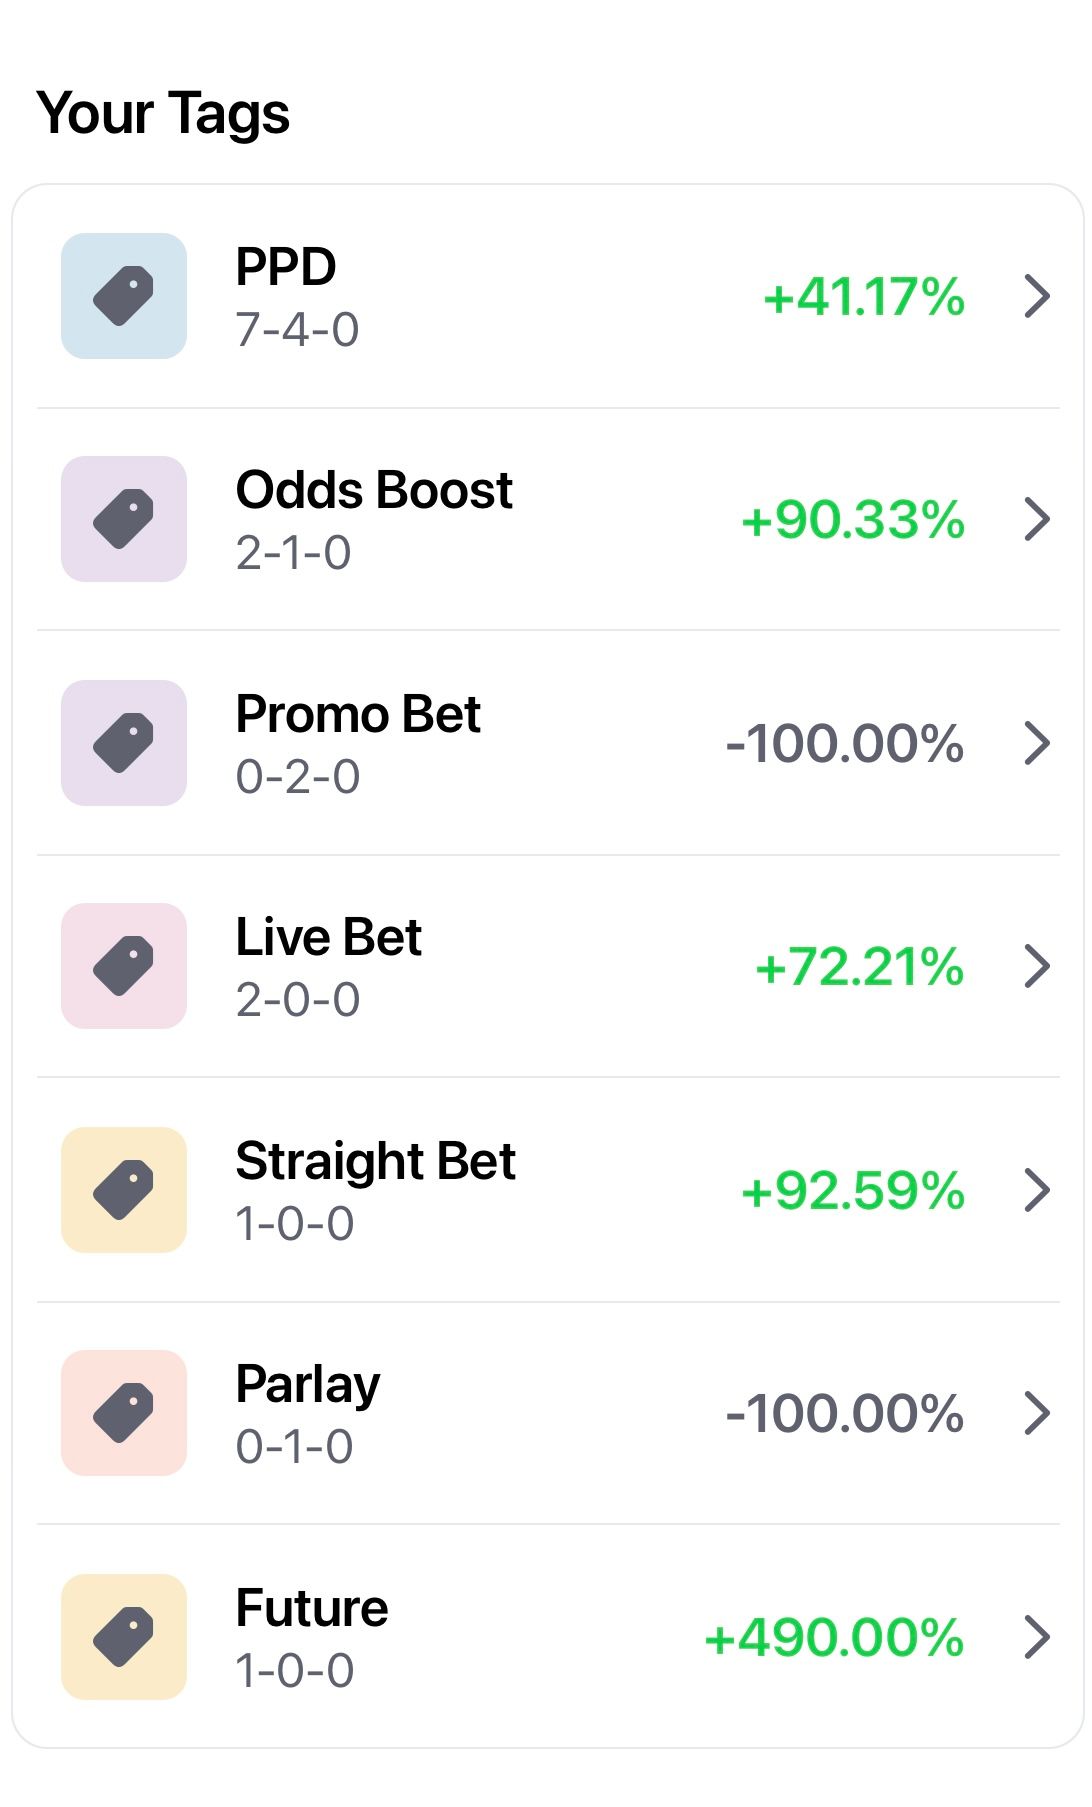Click chevron next to Promo Bet
Viewport: 1092px width, 1807px height.
pyautogui.click(x=1038, y=743)
